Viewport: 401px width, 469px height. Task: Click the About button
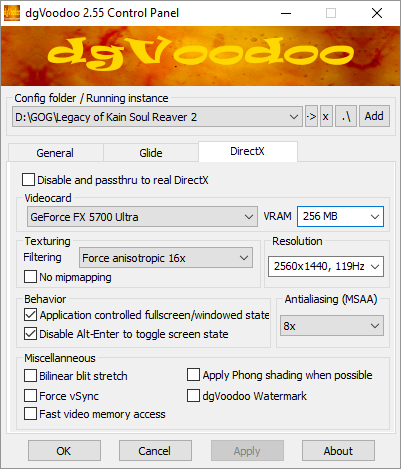point(338,451)
